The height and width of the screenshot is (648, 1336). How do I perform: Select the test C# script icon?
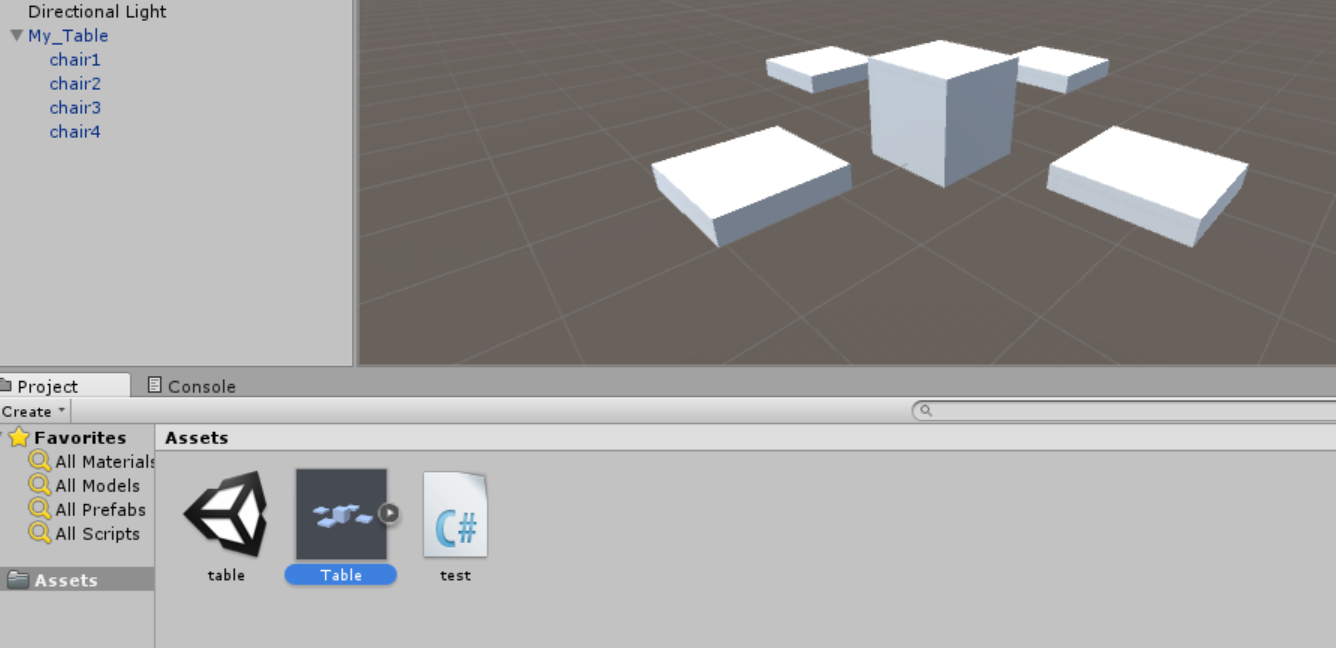tap(456, 514)
